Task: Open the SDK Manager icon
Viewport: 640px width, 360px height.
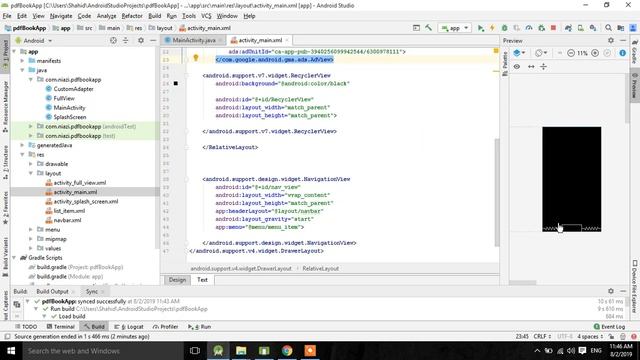Action: [593, 28]
